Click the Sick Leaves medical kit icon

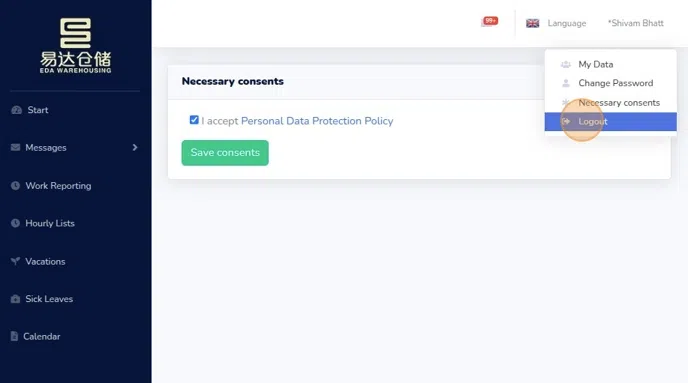(15, 299)
